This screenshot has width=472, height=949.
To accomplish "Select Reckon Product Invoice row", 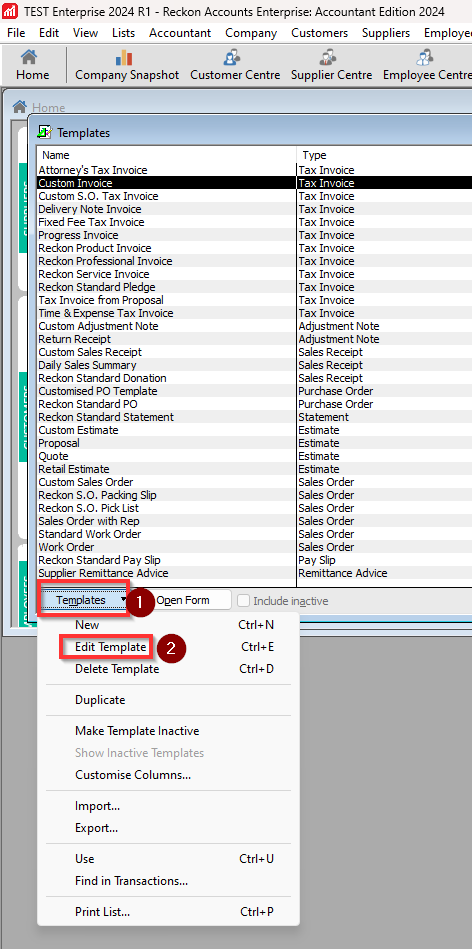I will (254, 248).
